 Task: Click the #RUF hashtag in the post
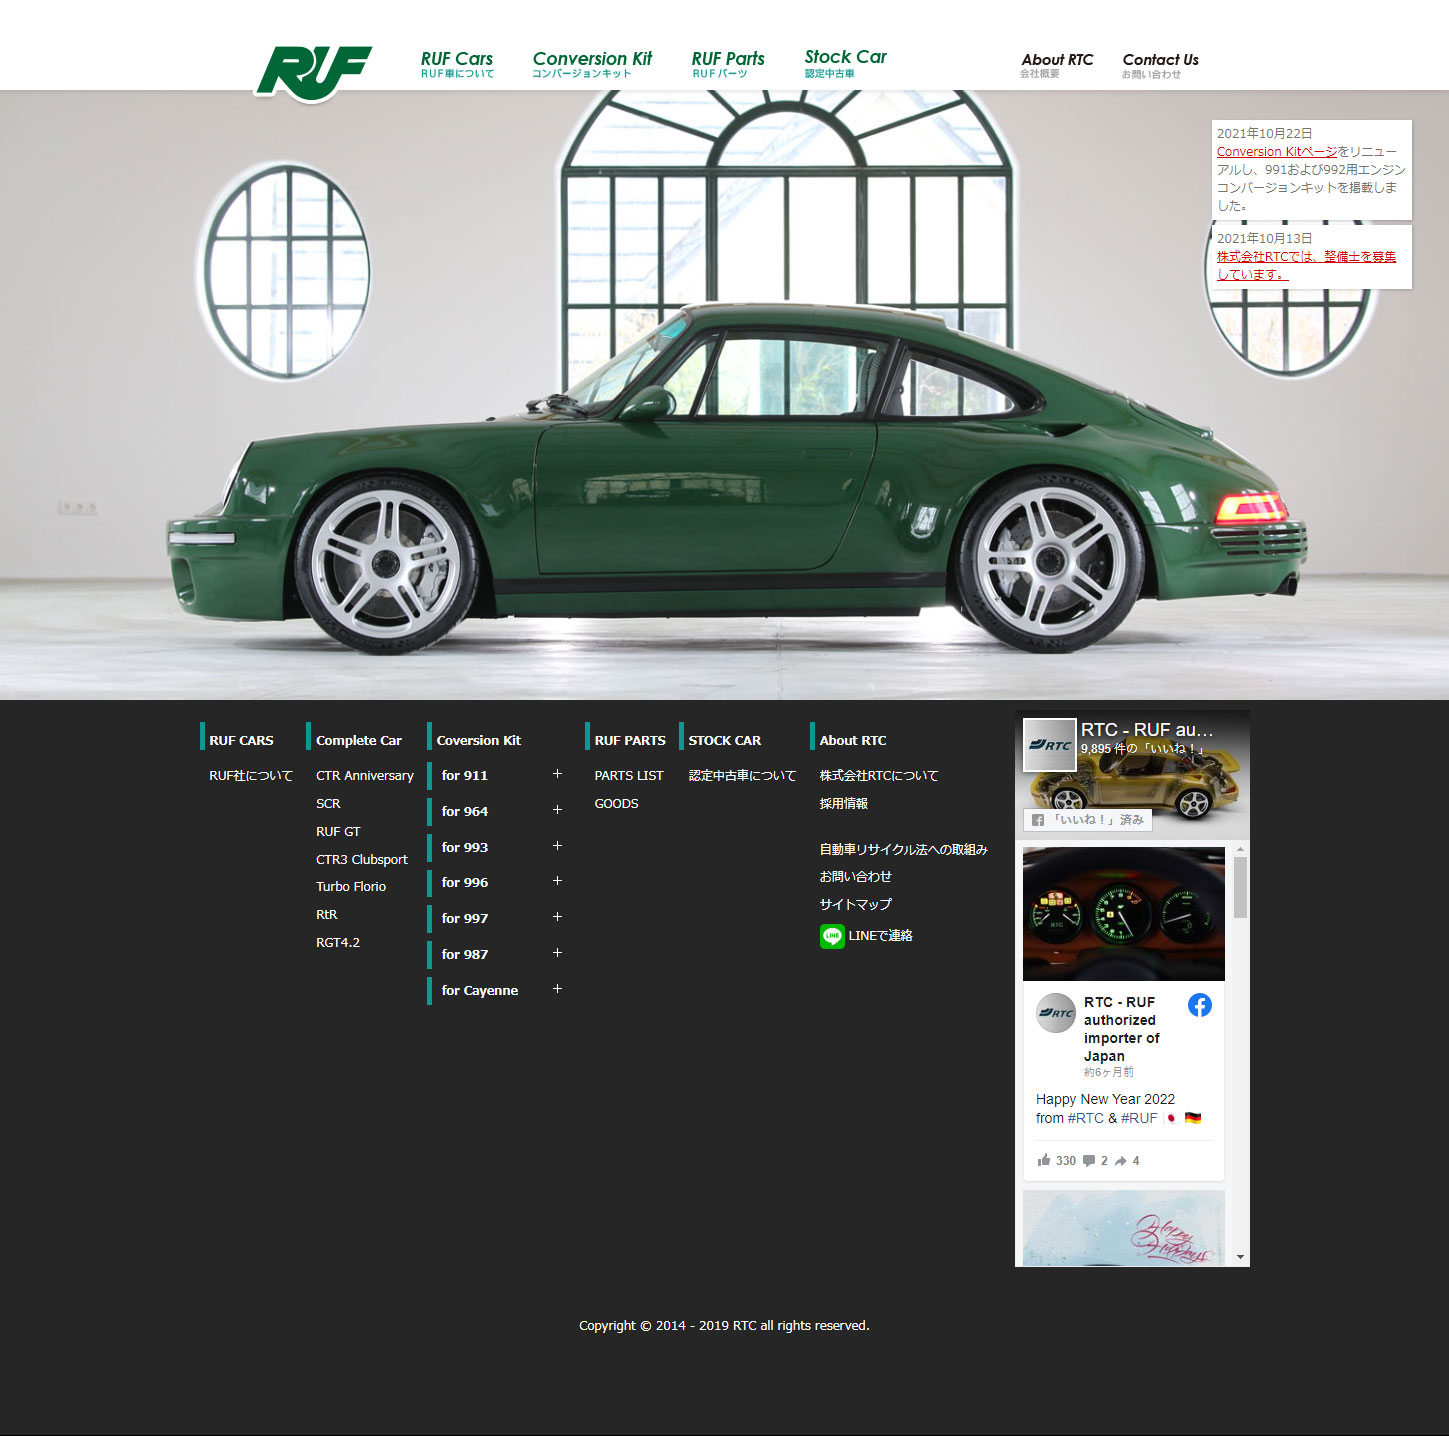click(x=1139, y=1118)
